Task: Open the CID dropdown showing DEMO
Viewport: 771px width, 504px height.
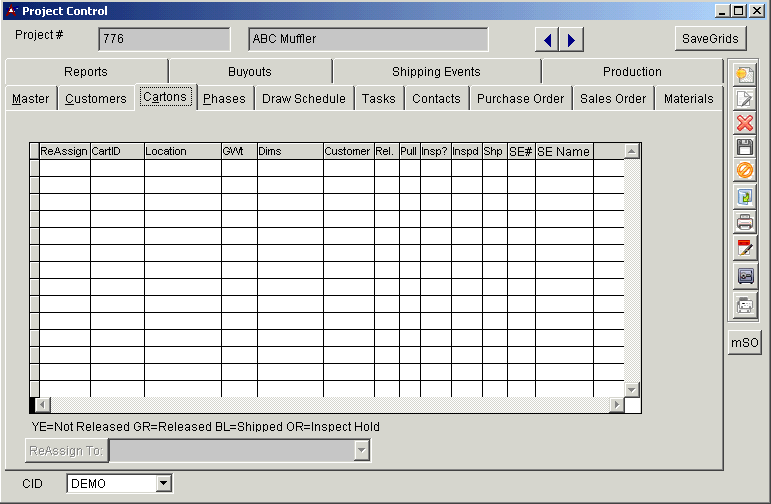Action: pos(164,484)
